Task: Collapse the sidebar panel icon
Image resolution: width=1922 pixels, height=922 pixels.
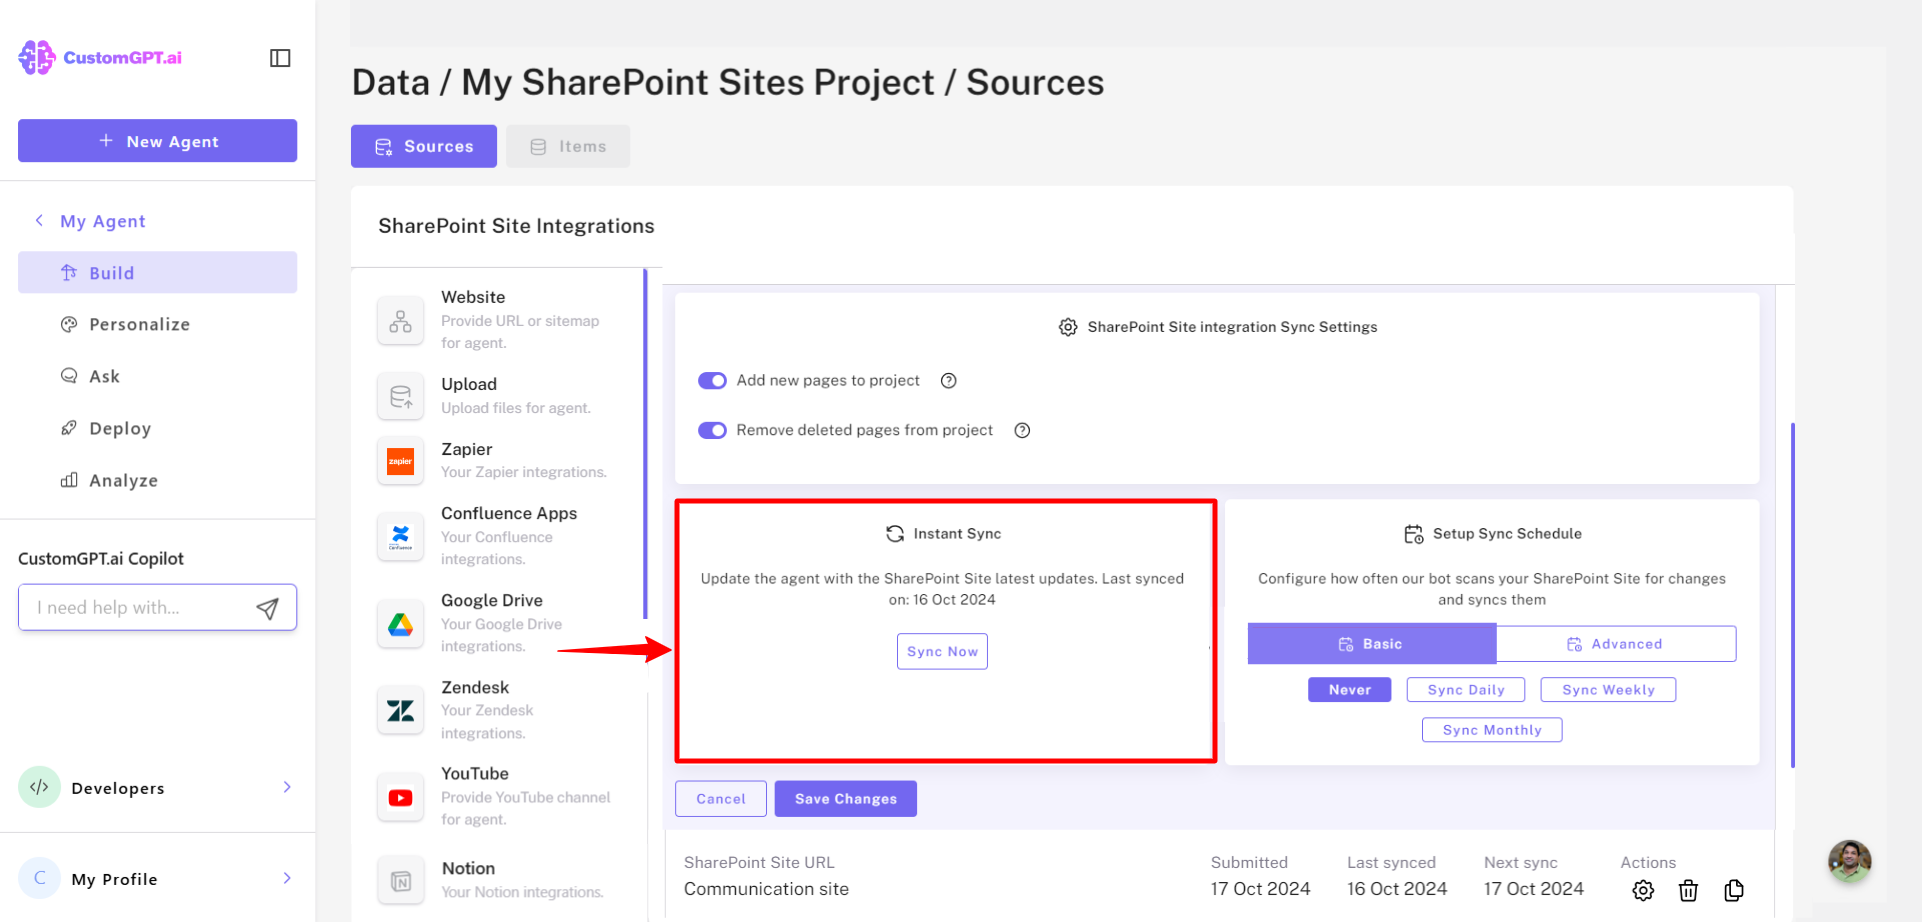Action: click(x=280, y=58)
